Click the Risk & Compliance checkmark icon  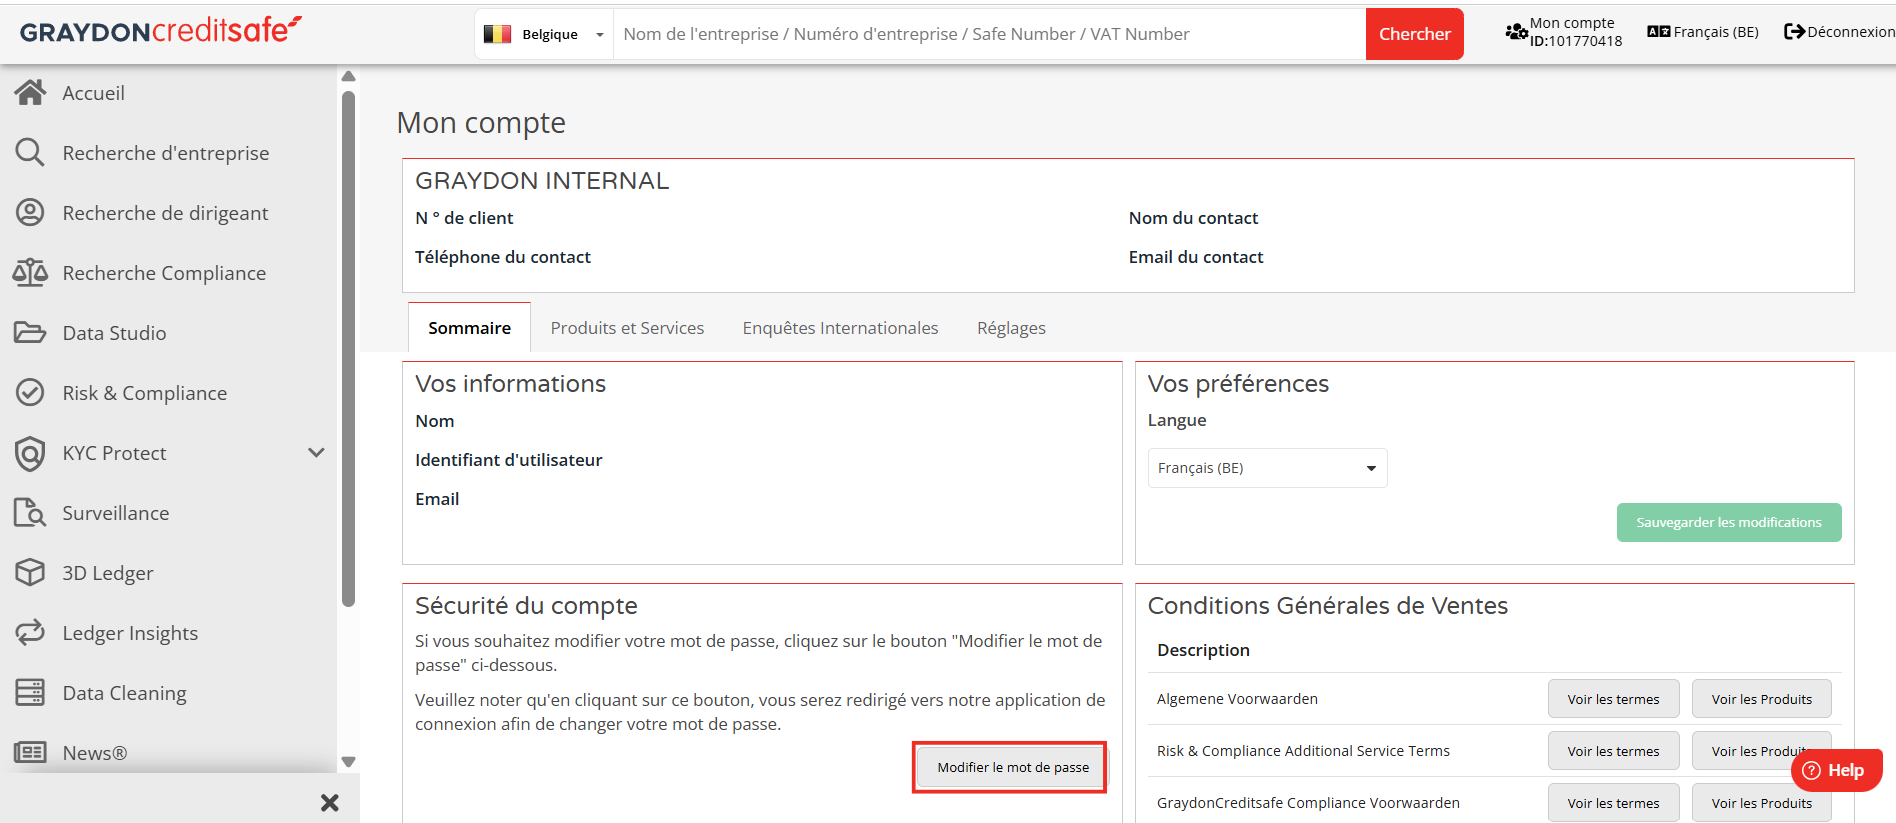30,393
